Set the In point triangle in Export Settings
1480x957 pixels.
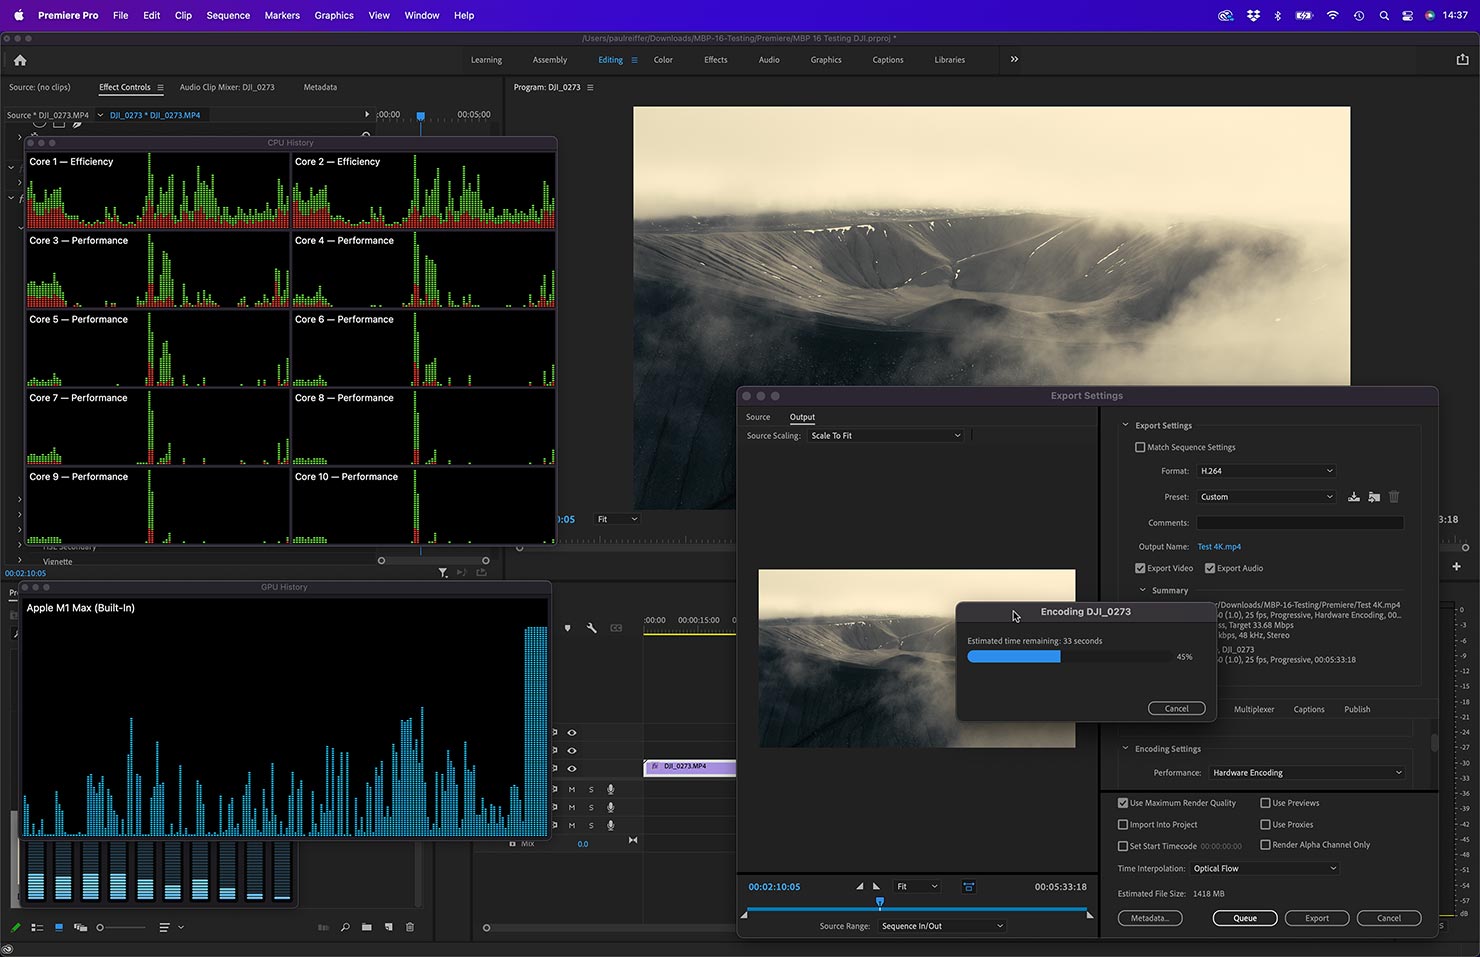tap(859, 887)
